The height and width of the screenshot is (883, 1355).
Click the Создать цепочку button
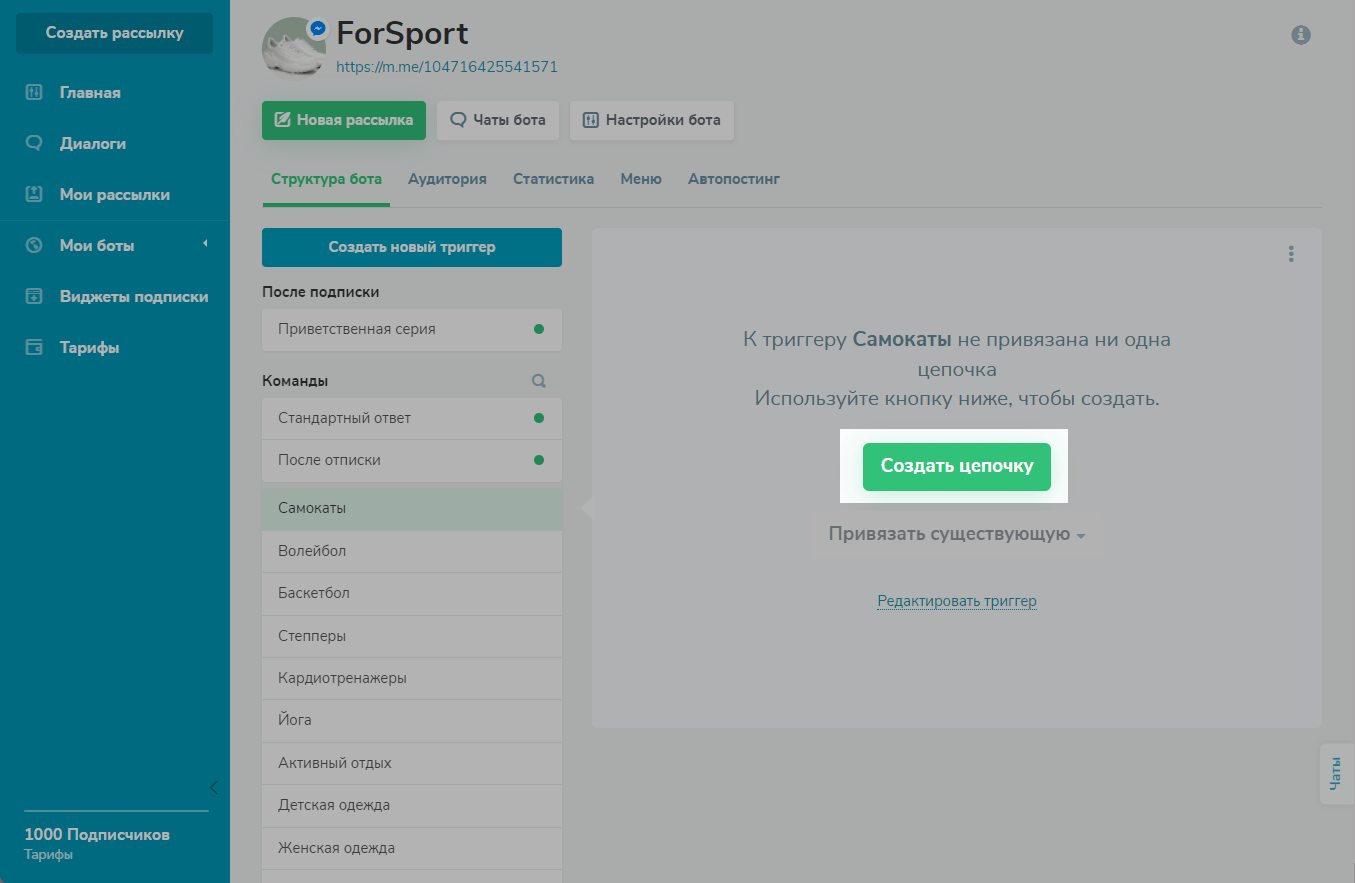coord(956,467)
